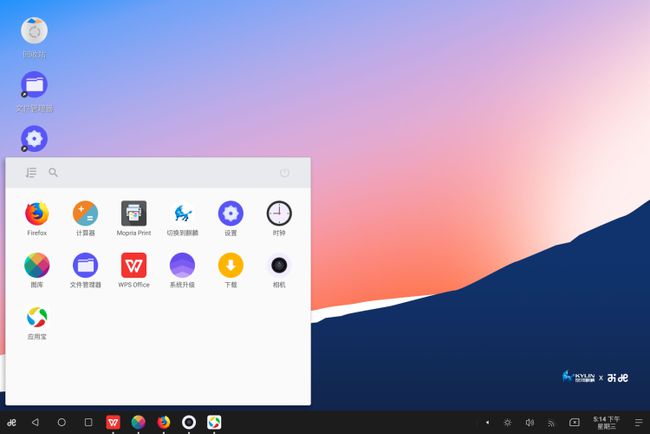Open the 应用宝 app store
The image size is (650, 434).
[37, 318]
